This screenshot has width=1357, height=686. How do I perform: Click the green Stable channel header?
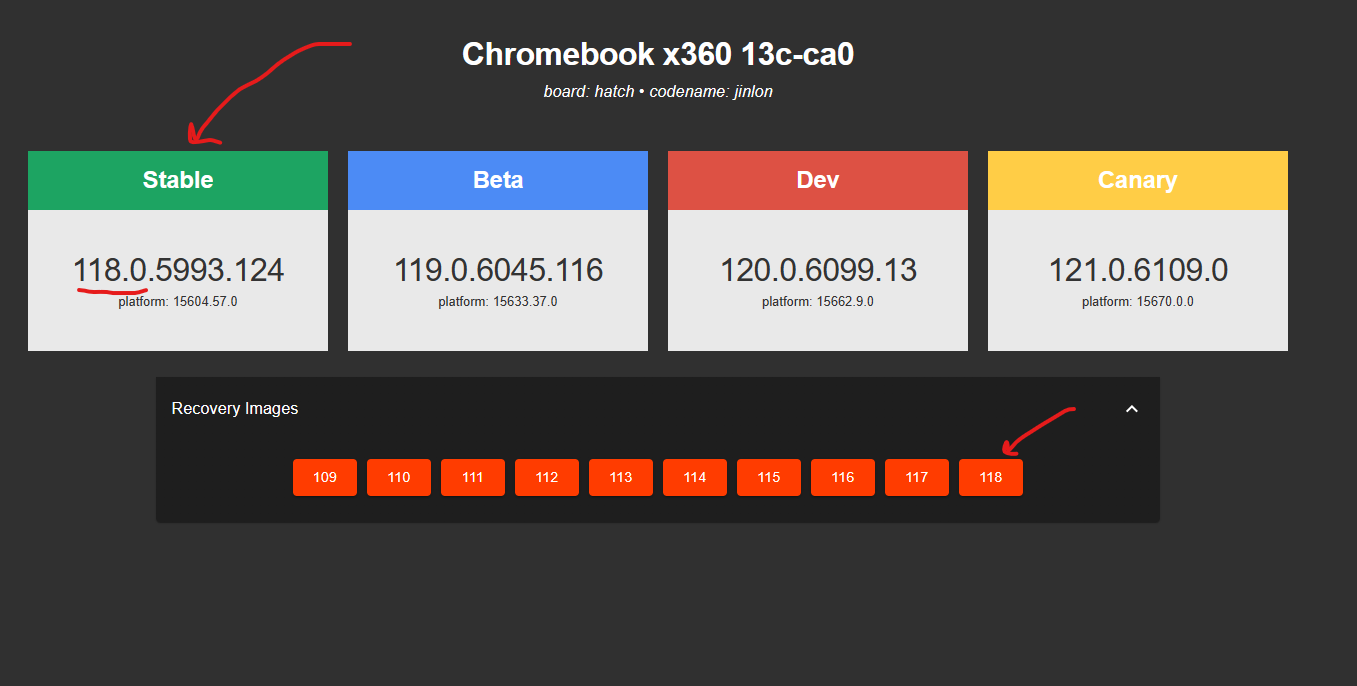[178, 180]
